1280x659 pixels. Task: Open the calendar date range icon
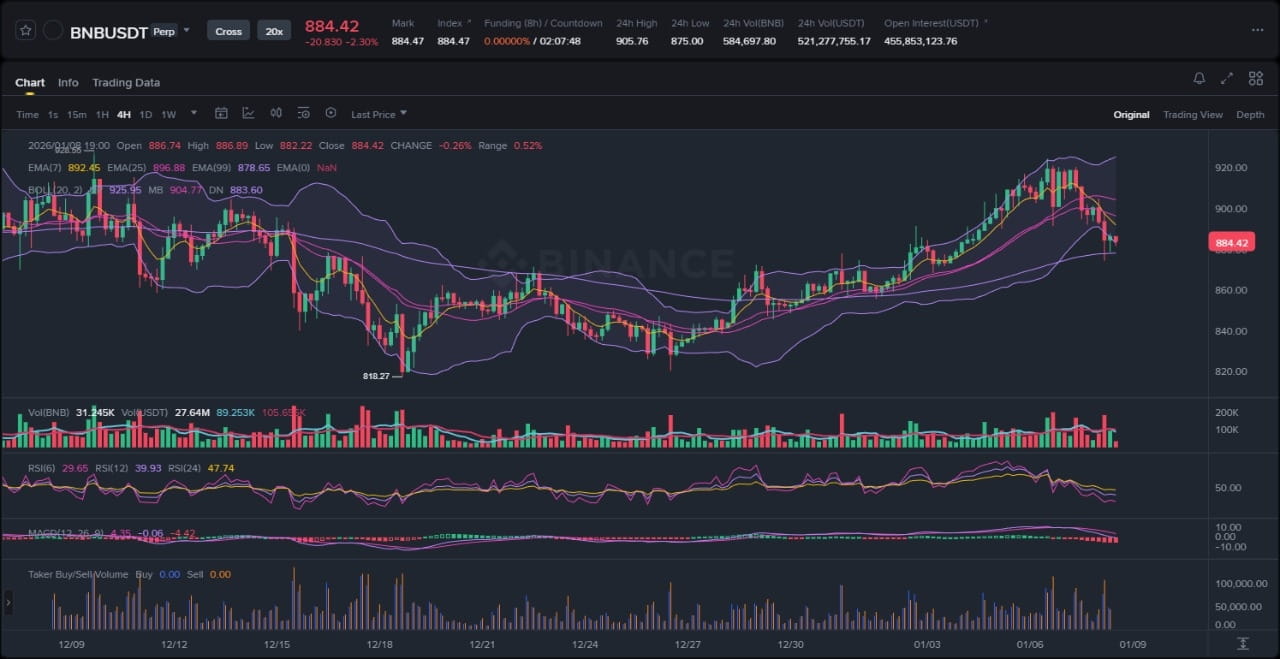point(221,113)
